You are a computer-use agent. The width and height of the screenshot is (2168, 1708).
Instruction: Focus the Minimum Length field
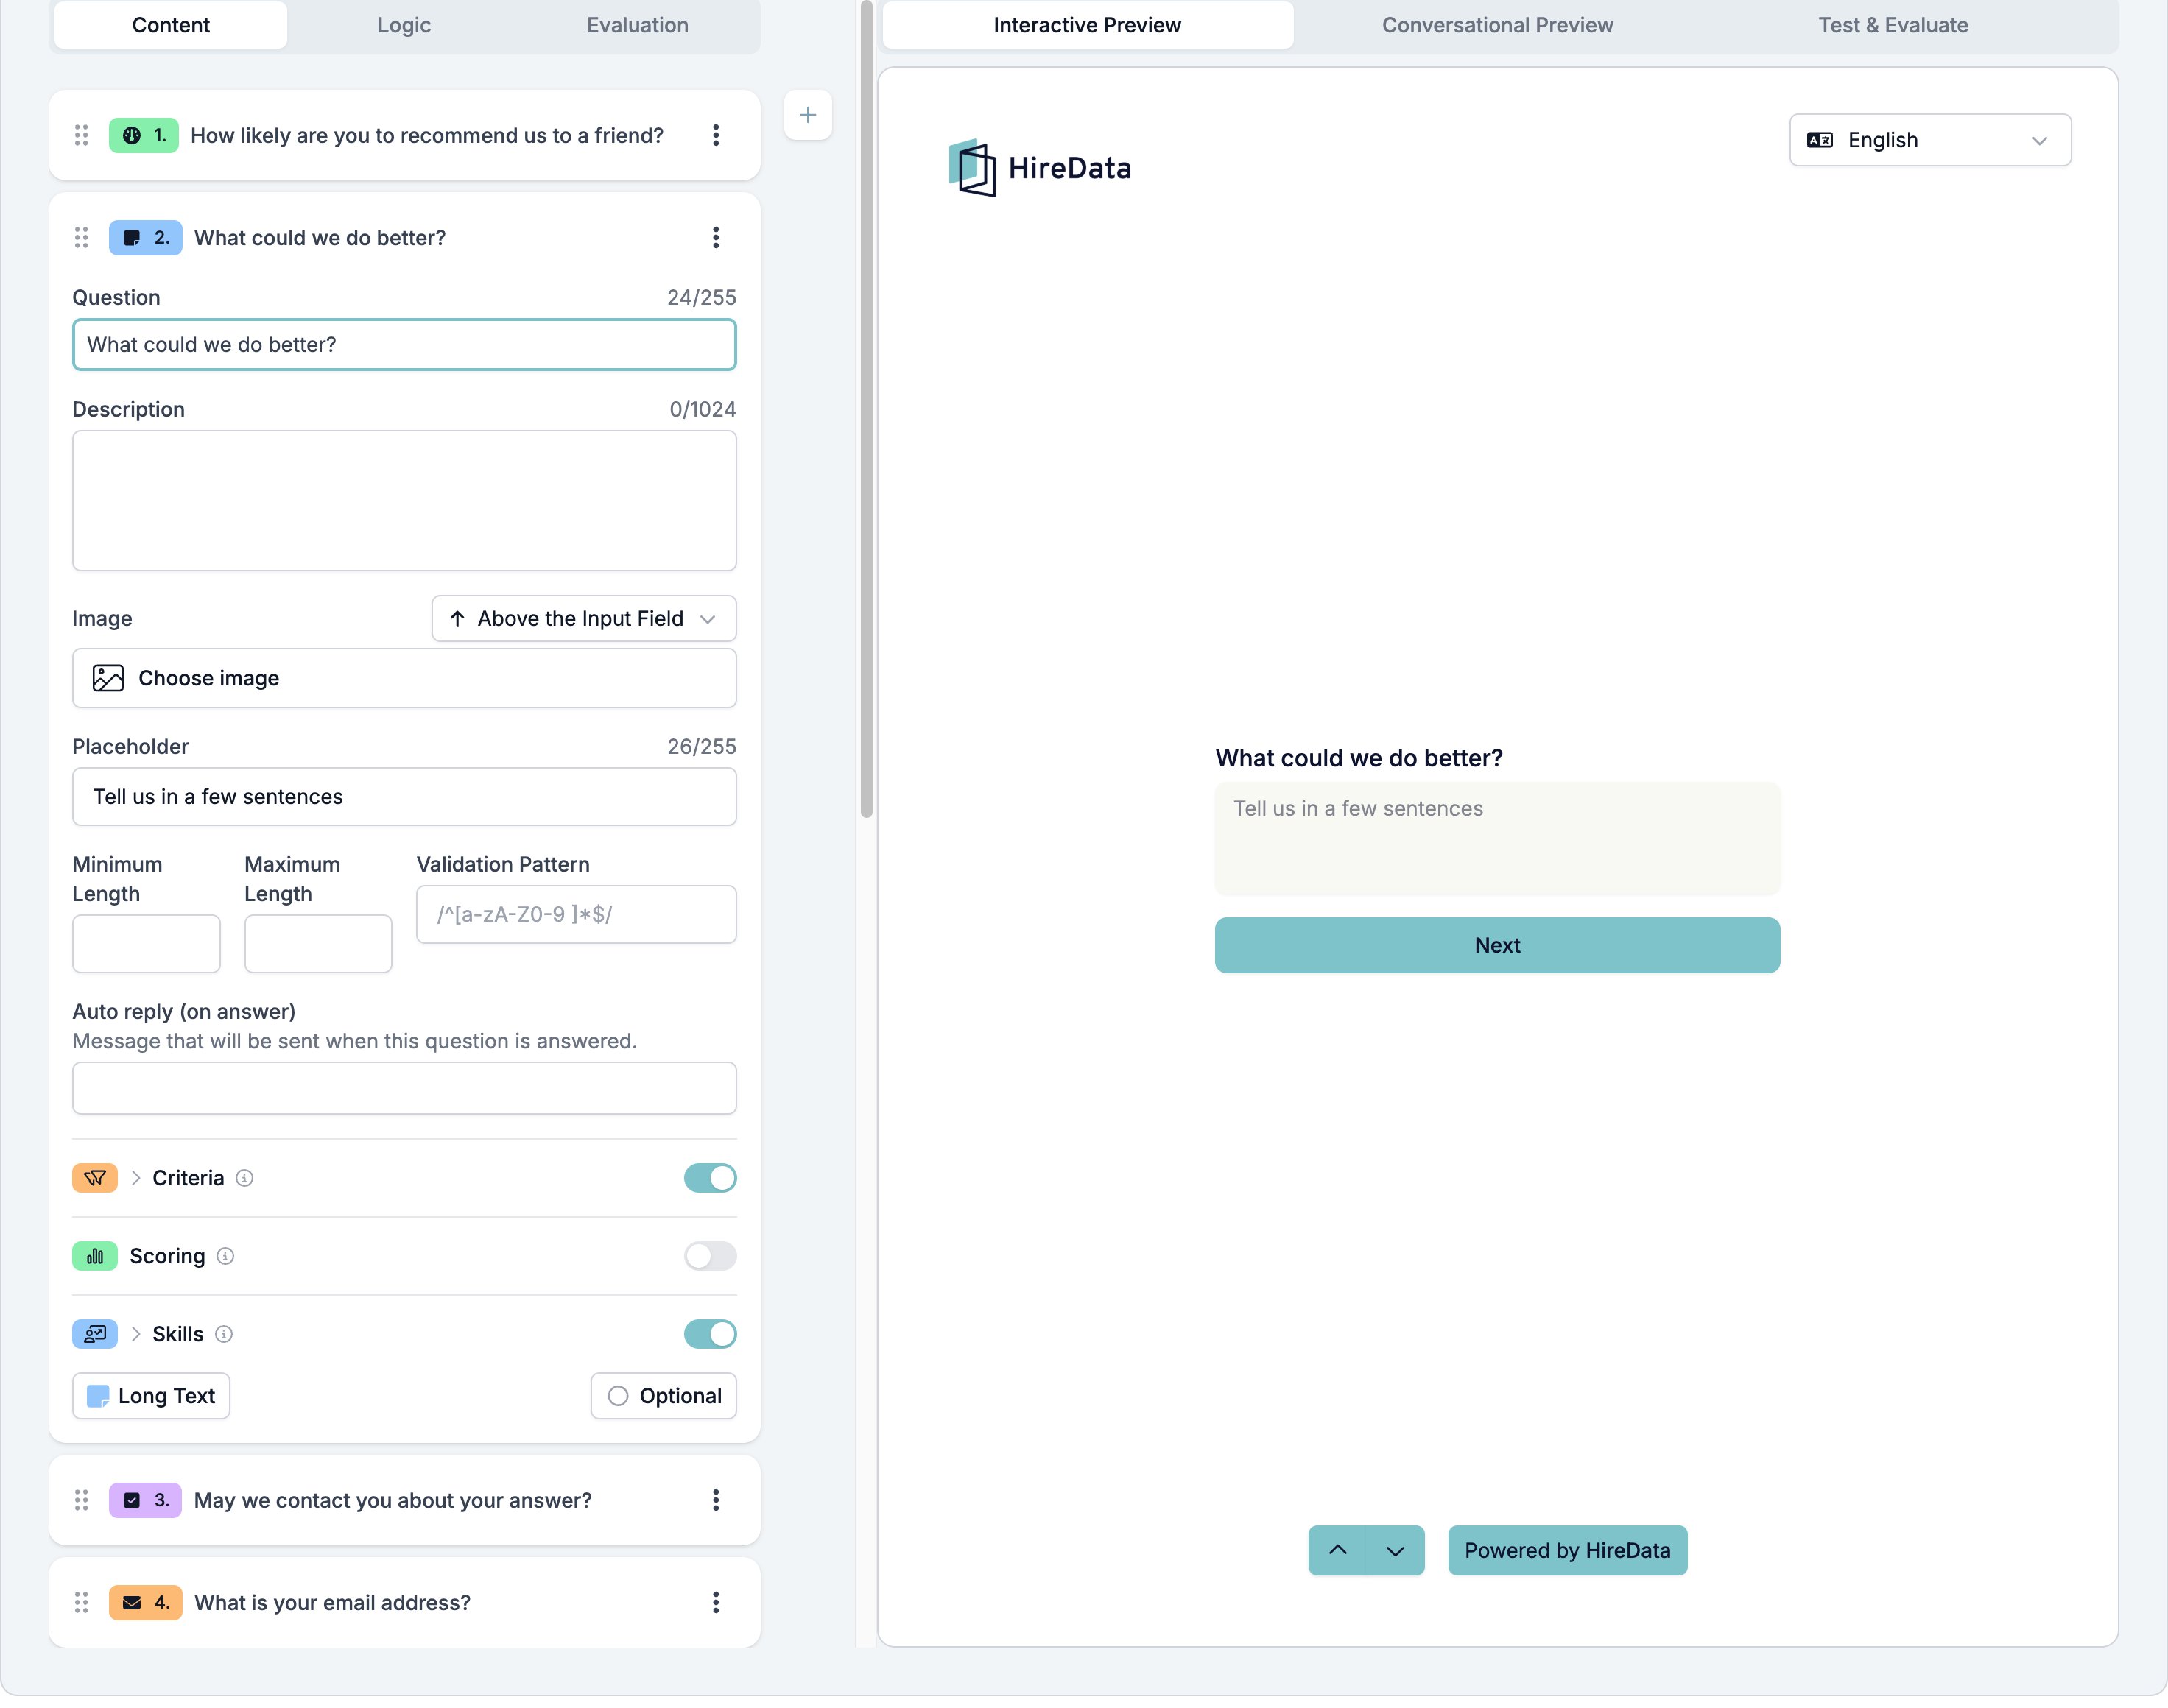(x=146, y=944)
